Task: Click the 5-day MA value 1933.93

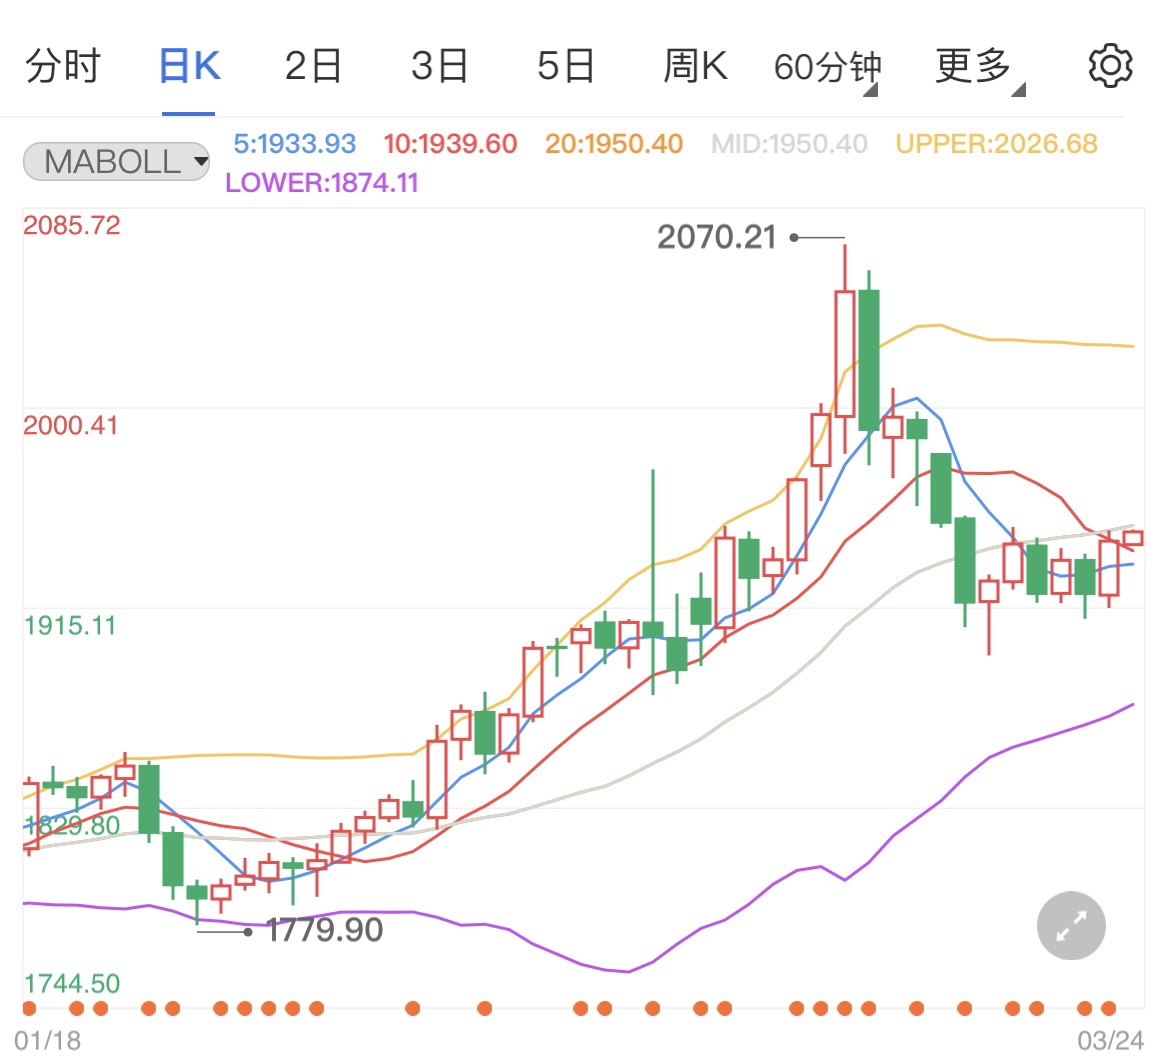Action: pos(294,144)
